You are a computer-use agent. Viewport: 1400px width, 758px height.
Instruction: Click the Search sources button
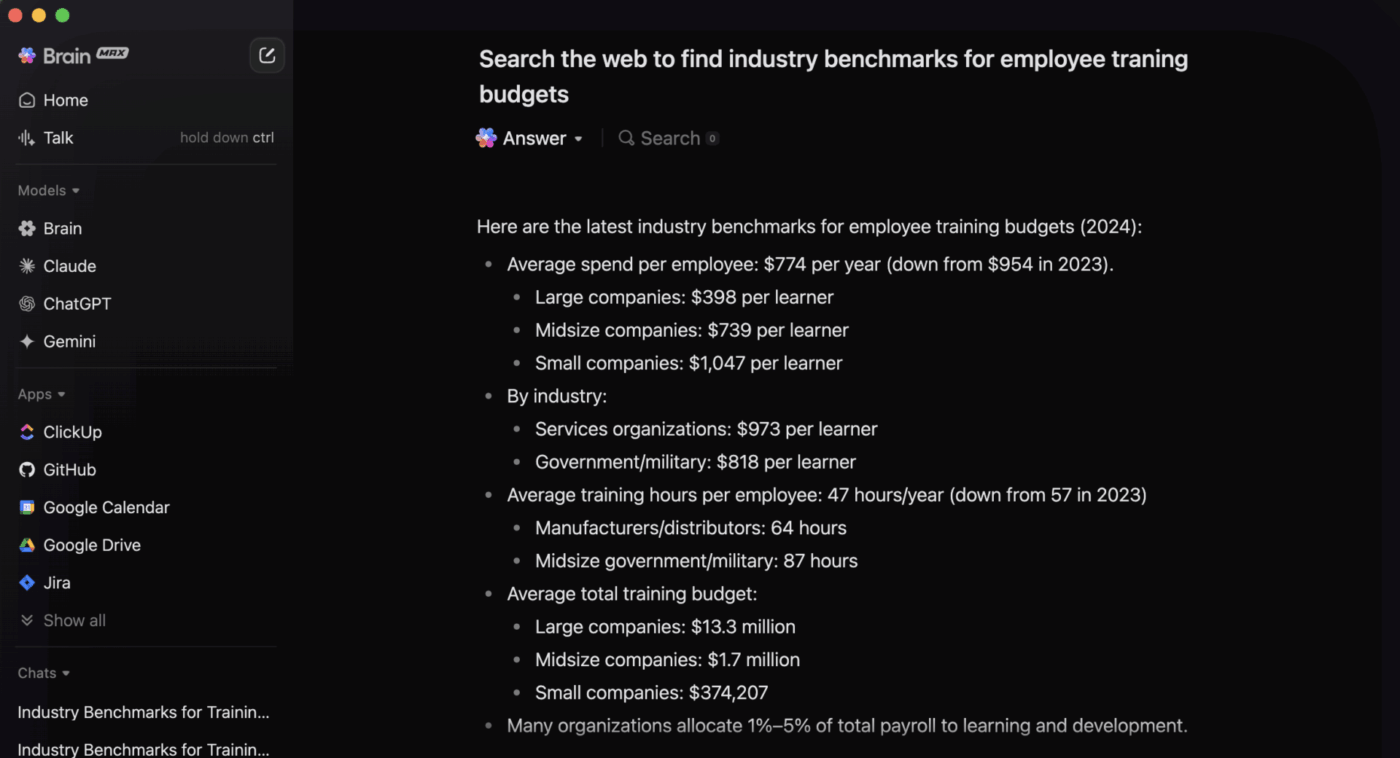pos(667,139)
